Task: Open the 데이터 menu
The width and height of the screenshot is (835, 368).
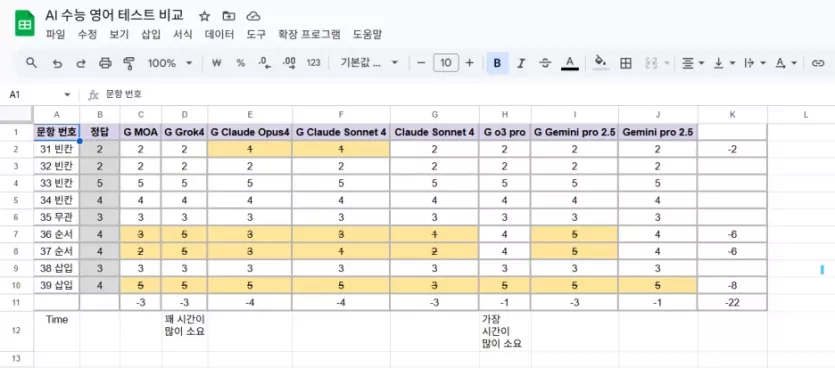Action: [x=219, y=35]
